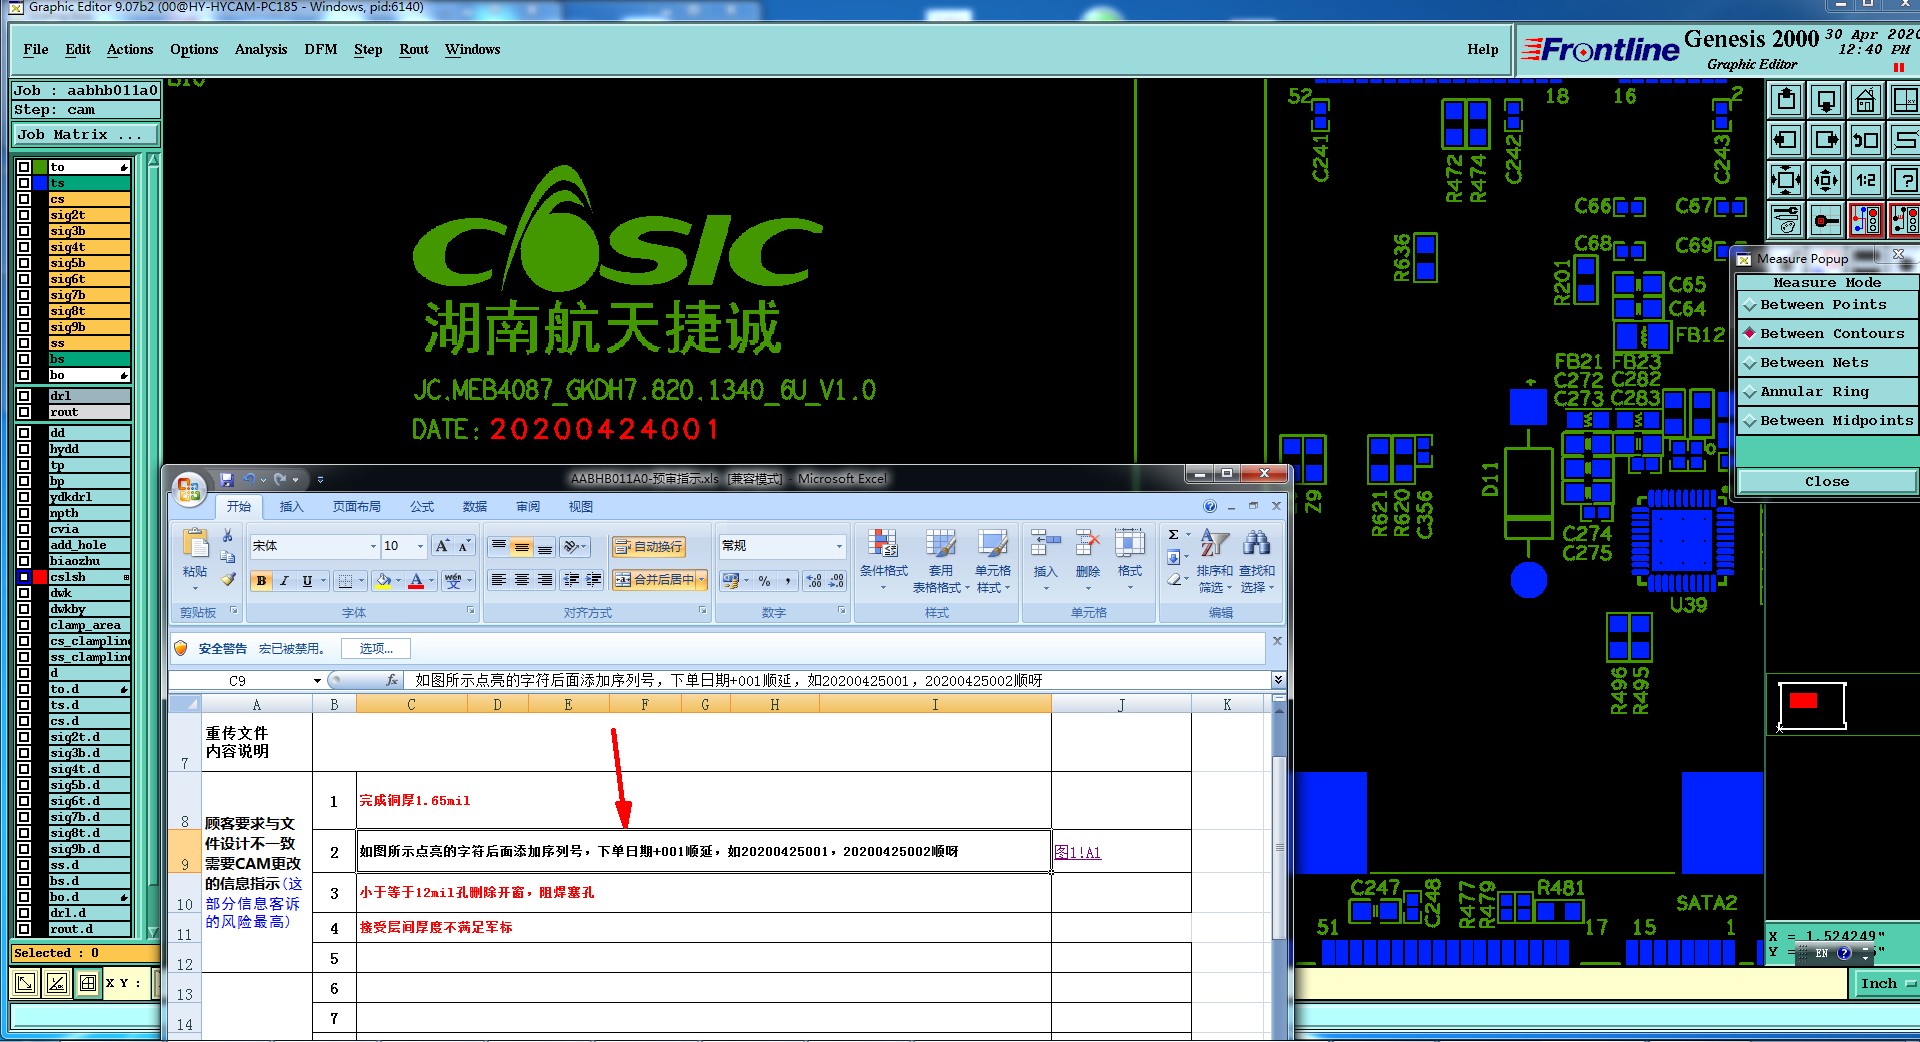
Task: Expand the Excel formula bar
Action: [x=1277, y=680]
